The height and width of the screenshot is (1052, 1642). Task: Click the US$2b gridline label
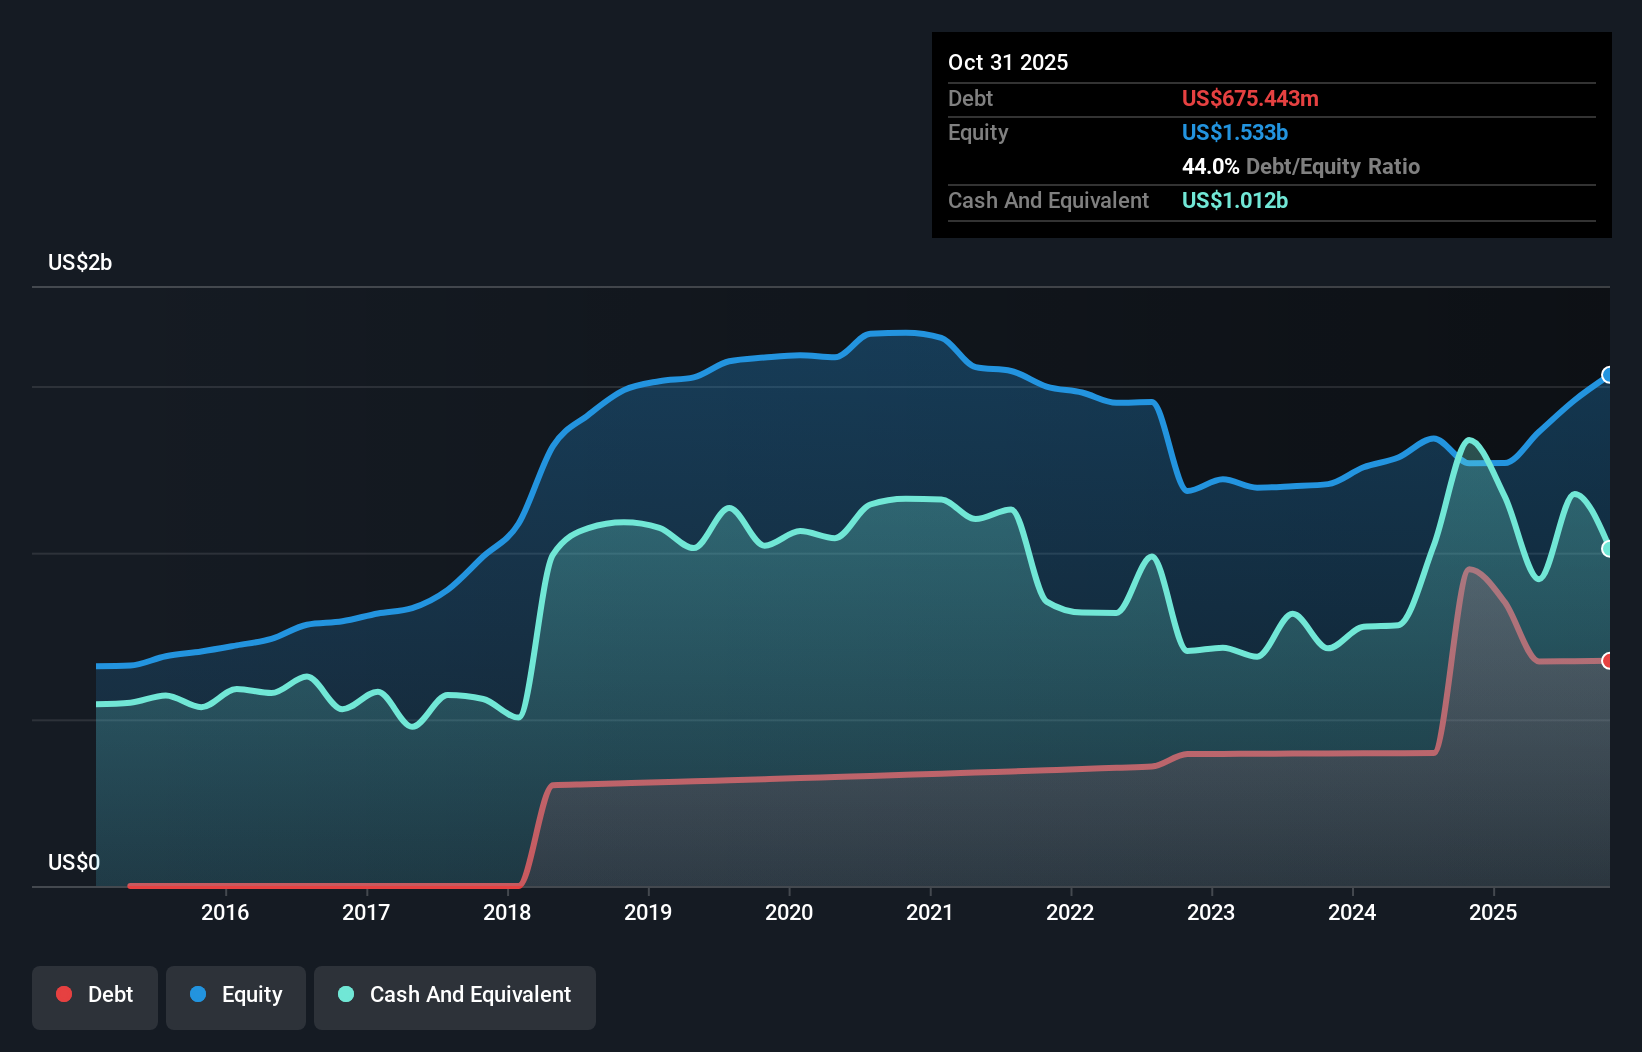click(x=80, y=263)
